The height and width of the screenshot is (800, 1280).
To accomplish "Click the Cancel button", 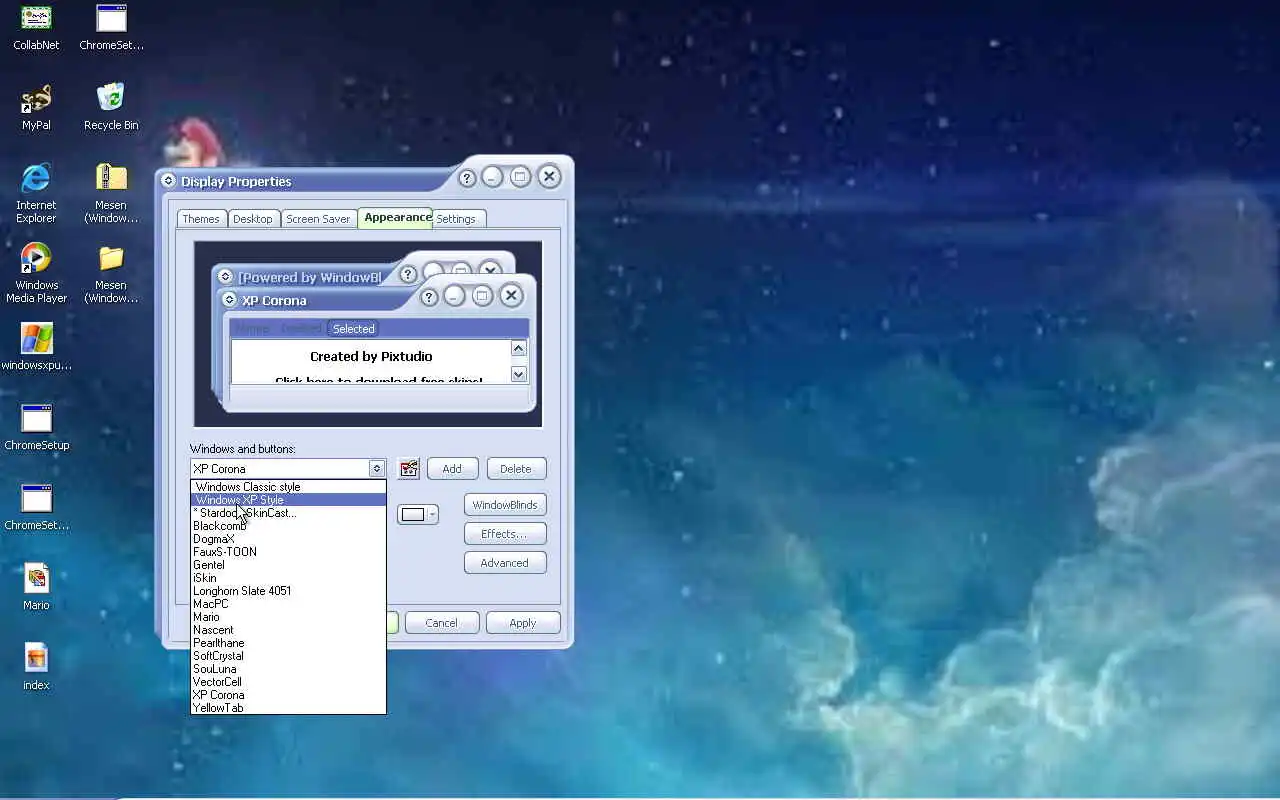I will [441, 623].
